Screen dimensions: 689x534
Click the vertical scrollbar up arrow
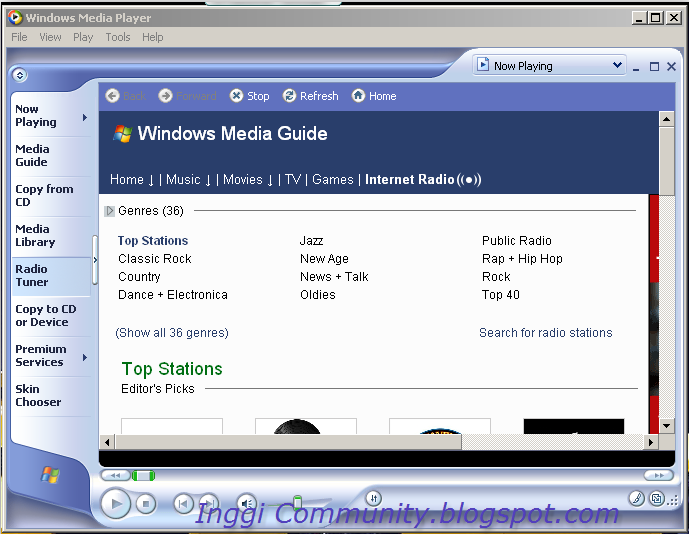[666, 119]
